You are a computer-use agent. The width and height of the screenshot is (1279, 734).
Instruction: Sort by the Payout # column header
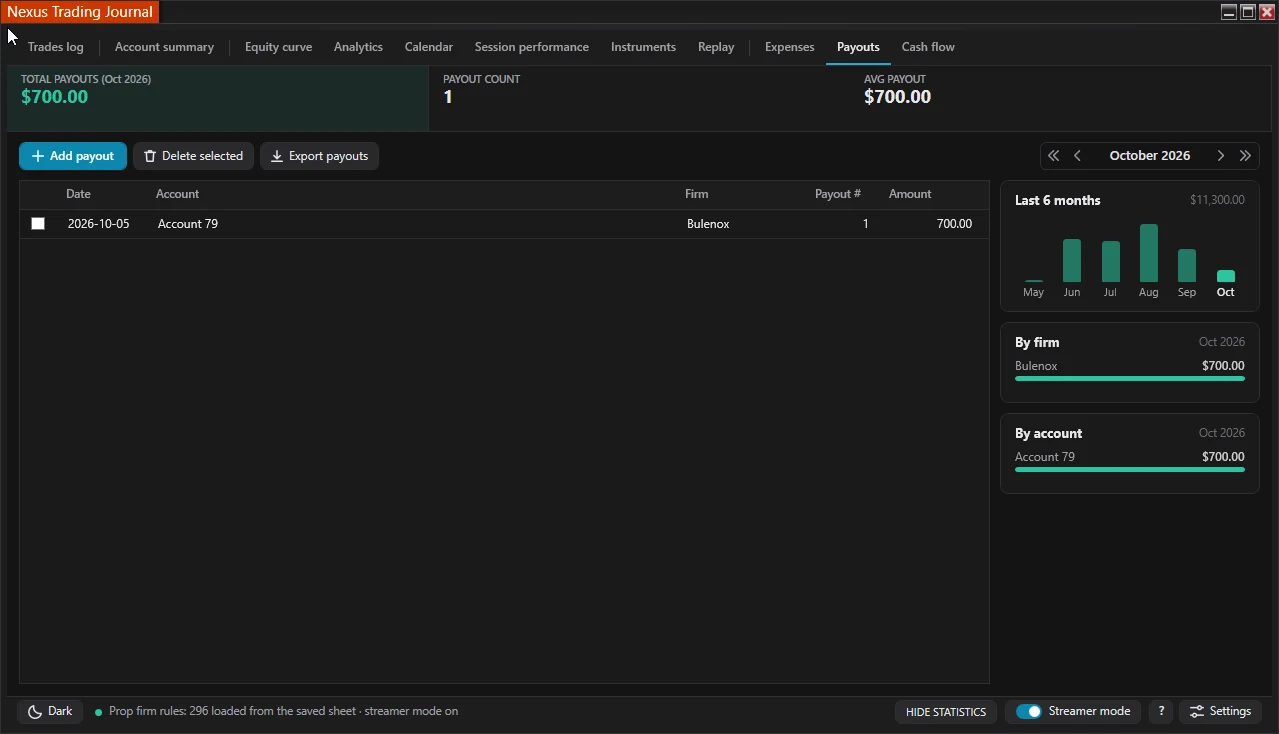pyautogui.click(x=838, y=194)
